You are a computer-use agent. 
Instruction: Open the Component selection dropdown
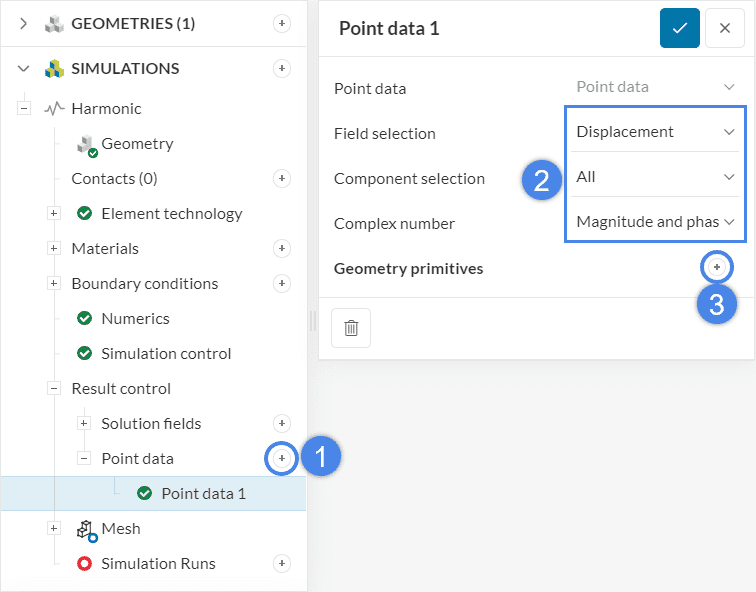[655, 176]
